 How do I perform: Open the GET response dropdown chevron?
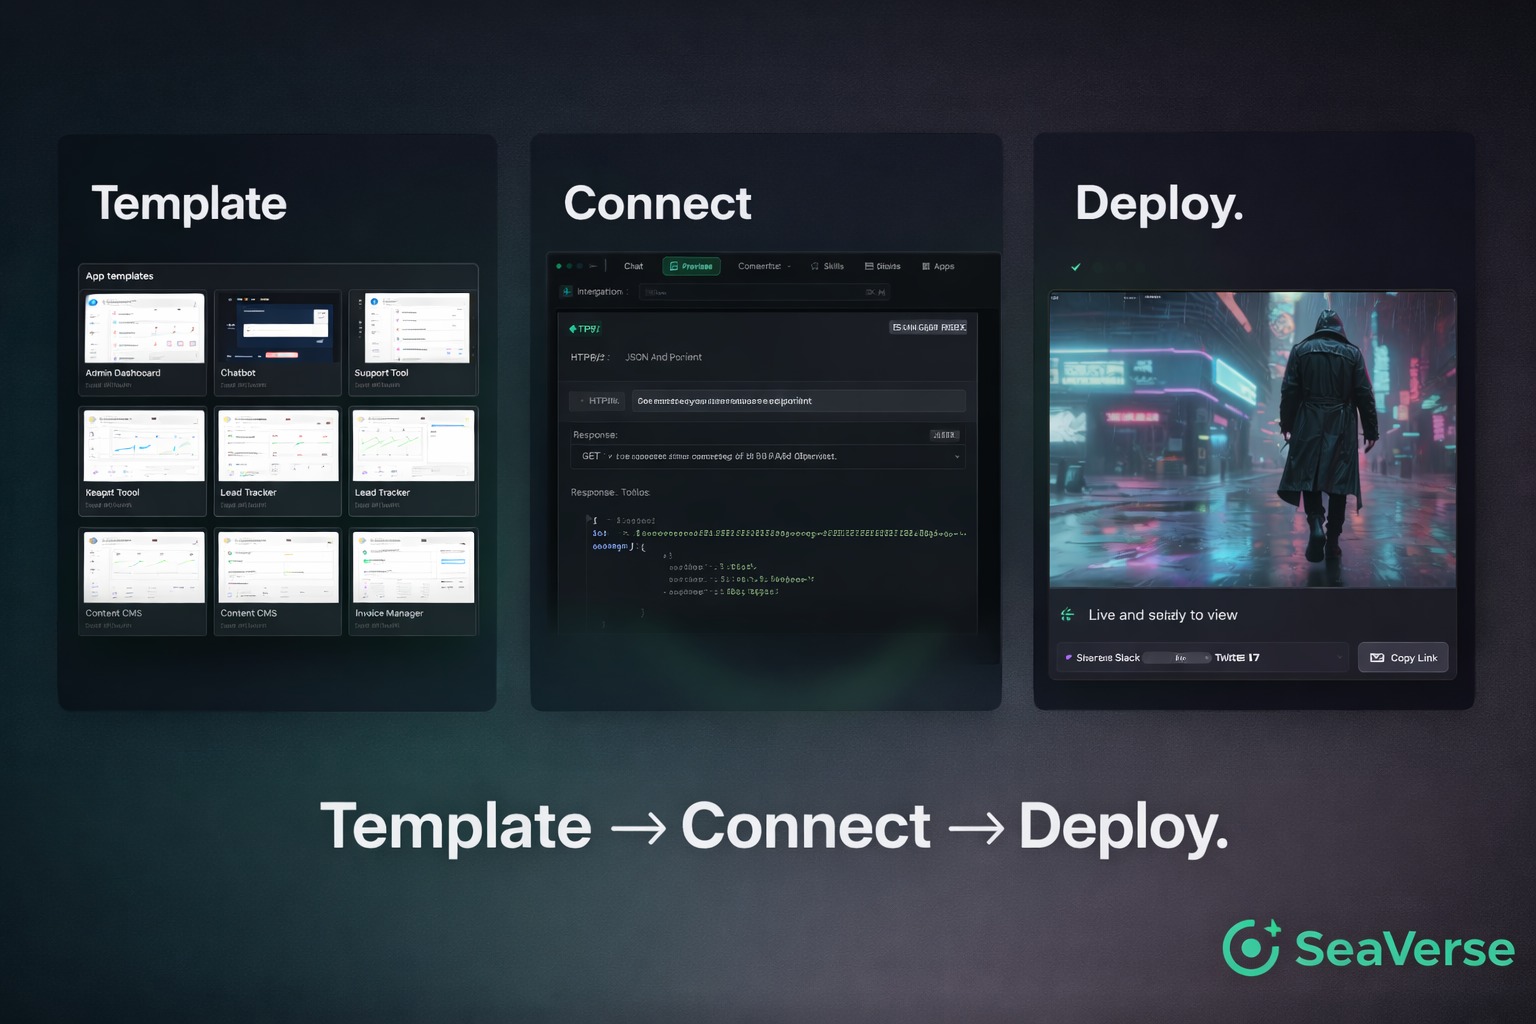pyautogui.click(x=957, y=457)
